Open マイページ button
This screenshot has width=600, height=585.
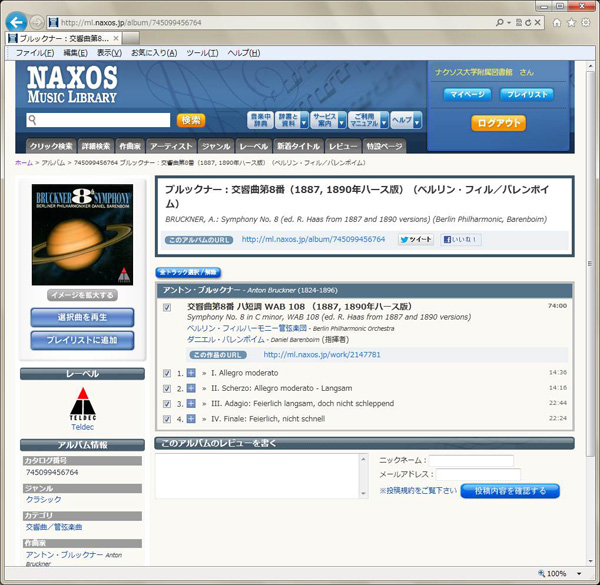[467, 94]
